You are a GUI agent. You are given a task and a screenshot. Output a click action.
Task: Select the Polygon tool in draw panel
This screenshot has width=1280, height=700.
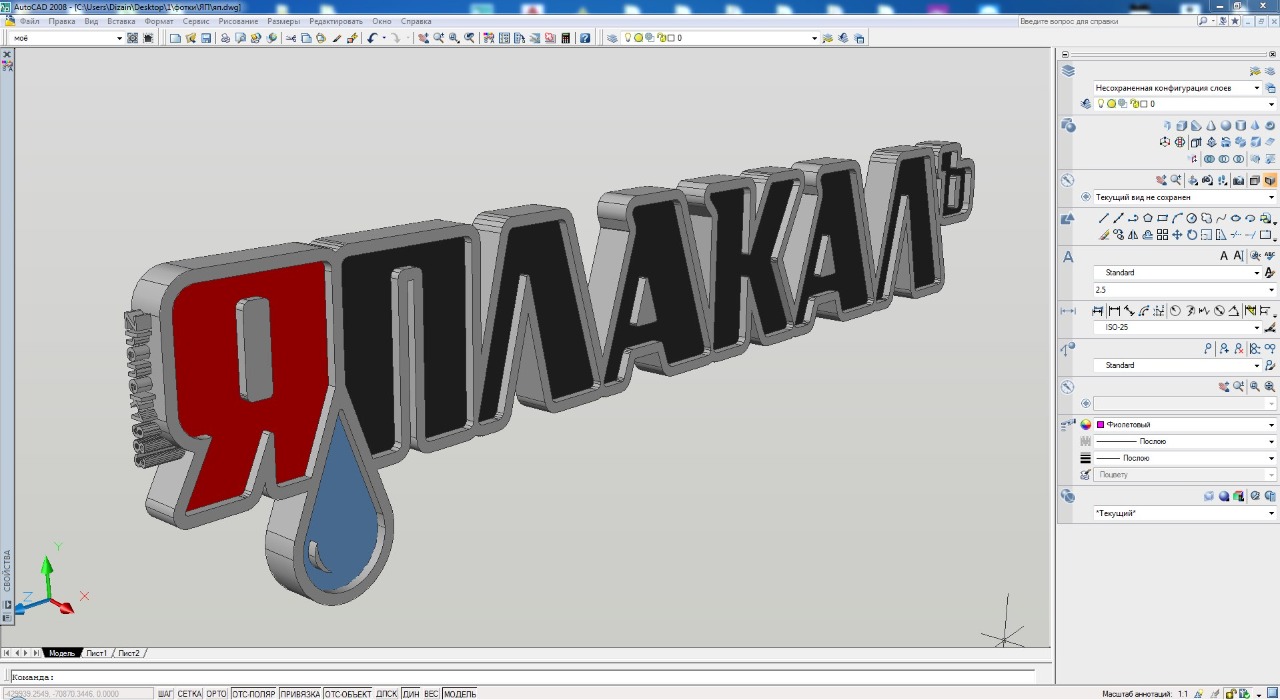[x=1148, y=218]
